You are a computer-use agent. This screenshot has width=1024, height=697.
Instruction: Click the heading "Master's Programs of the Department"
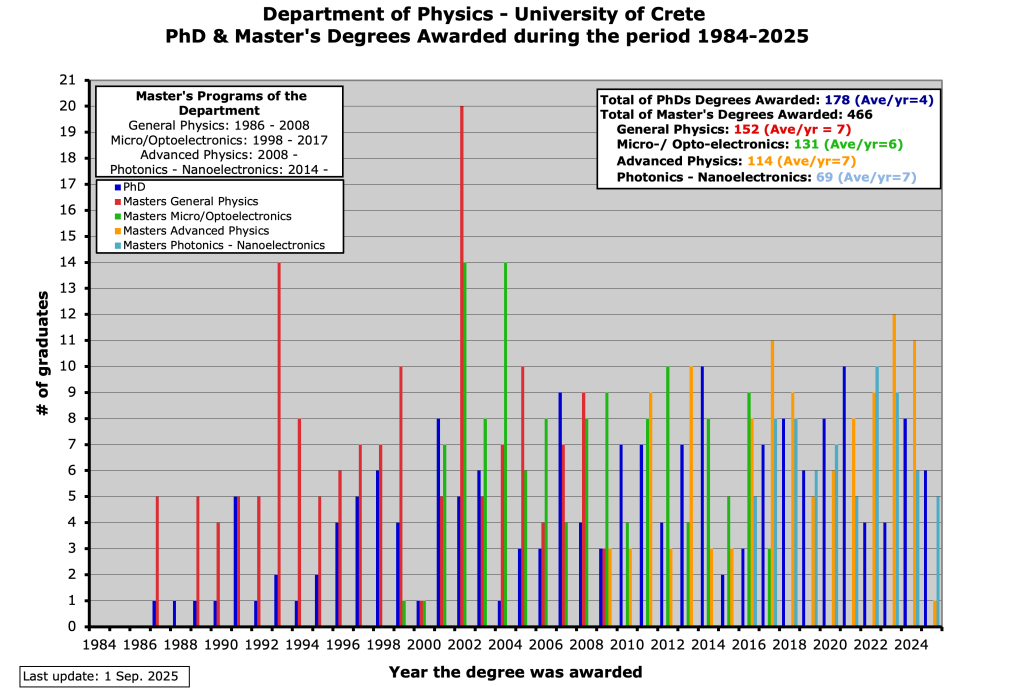(220, 103)
